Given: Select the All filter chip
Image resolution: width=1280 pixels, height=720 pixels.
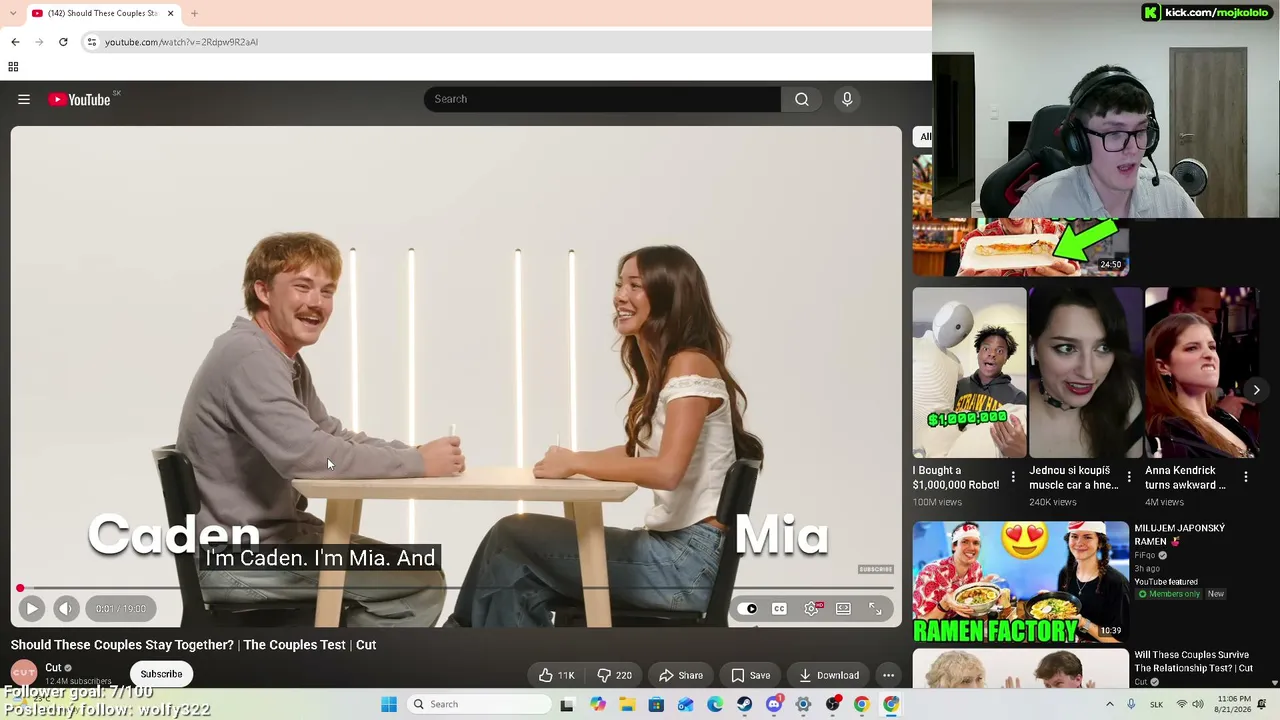Looking at the screenshot, I should pos(924,137).
